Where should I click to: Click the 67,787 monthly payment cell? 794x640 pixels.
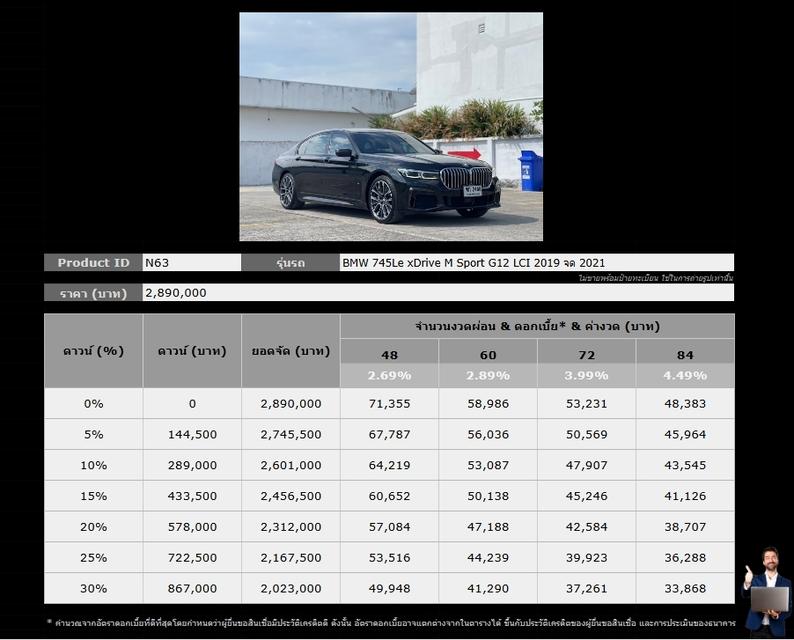pos(389,434)
